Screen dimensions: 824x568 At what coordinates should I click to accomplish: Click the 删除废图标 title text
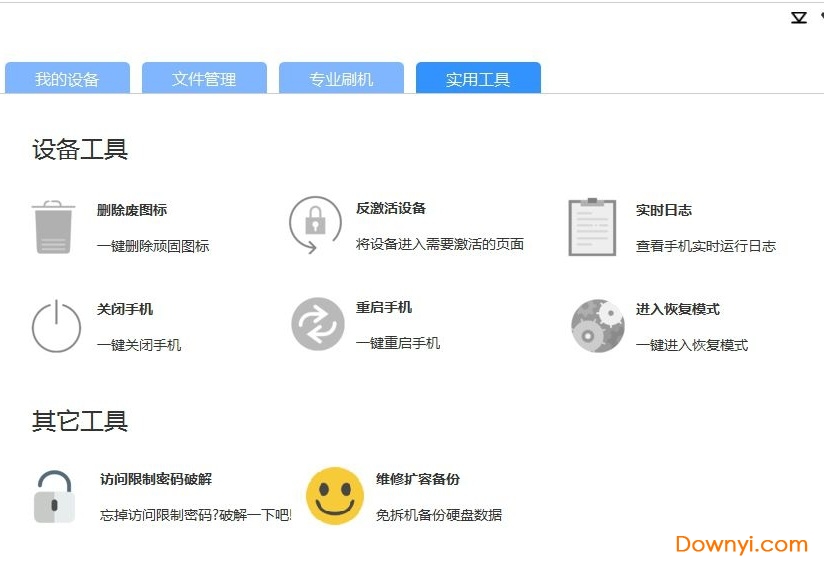click(x=132, y=210)
